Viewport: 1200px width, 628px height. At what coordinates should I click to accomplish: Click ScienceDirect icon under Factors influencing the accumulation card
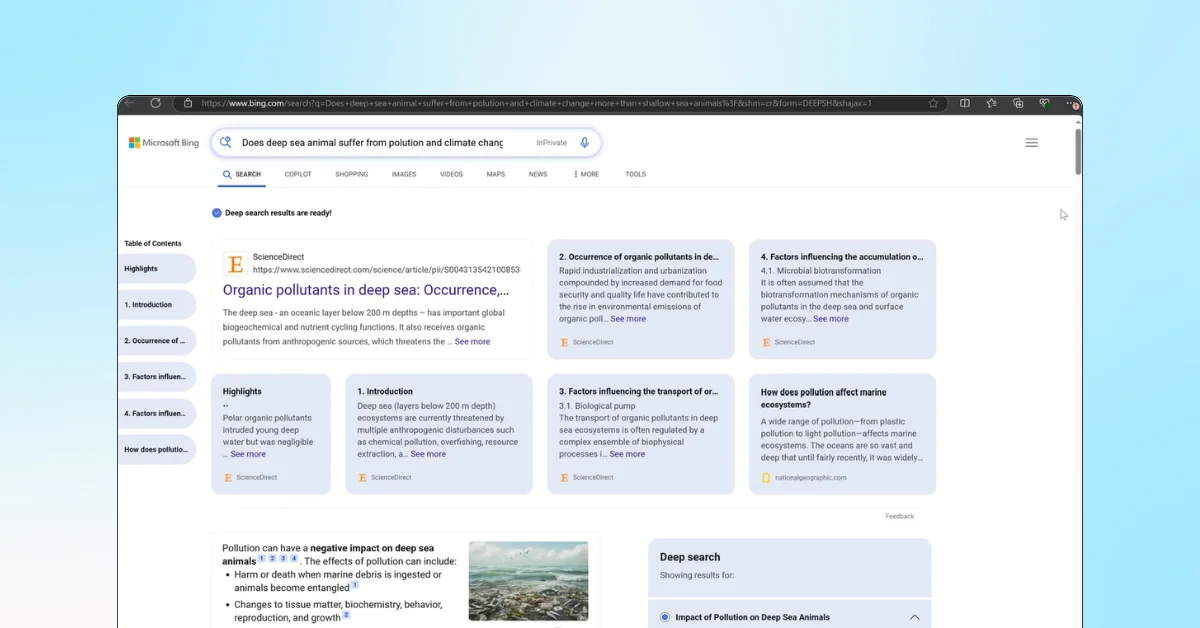766,342
